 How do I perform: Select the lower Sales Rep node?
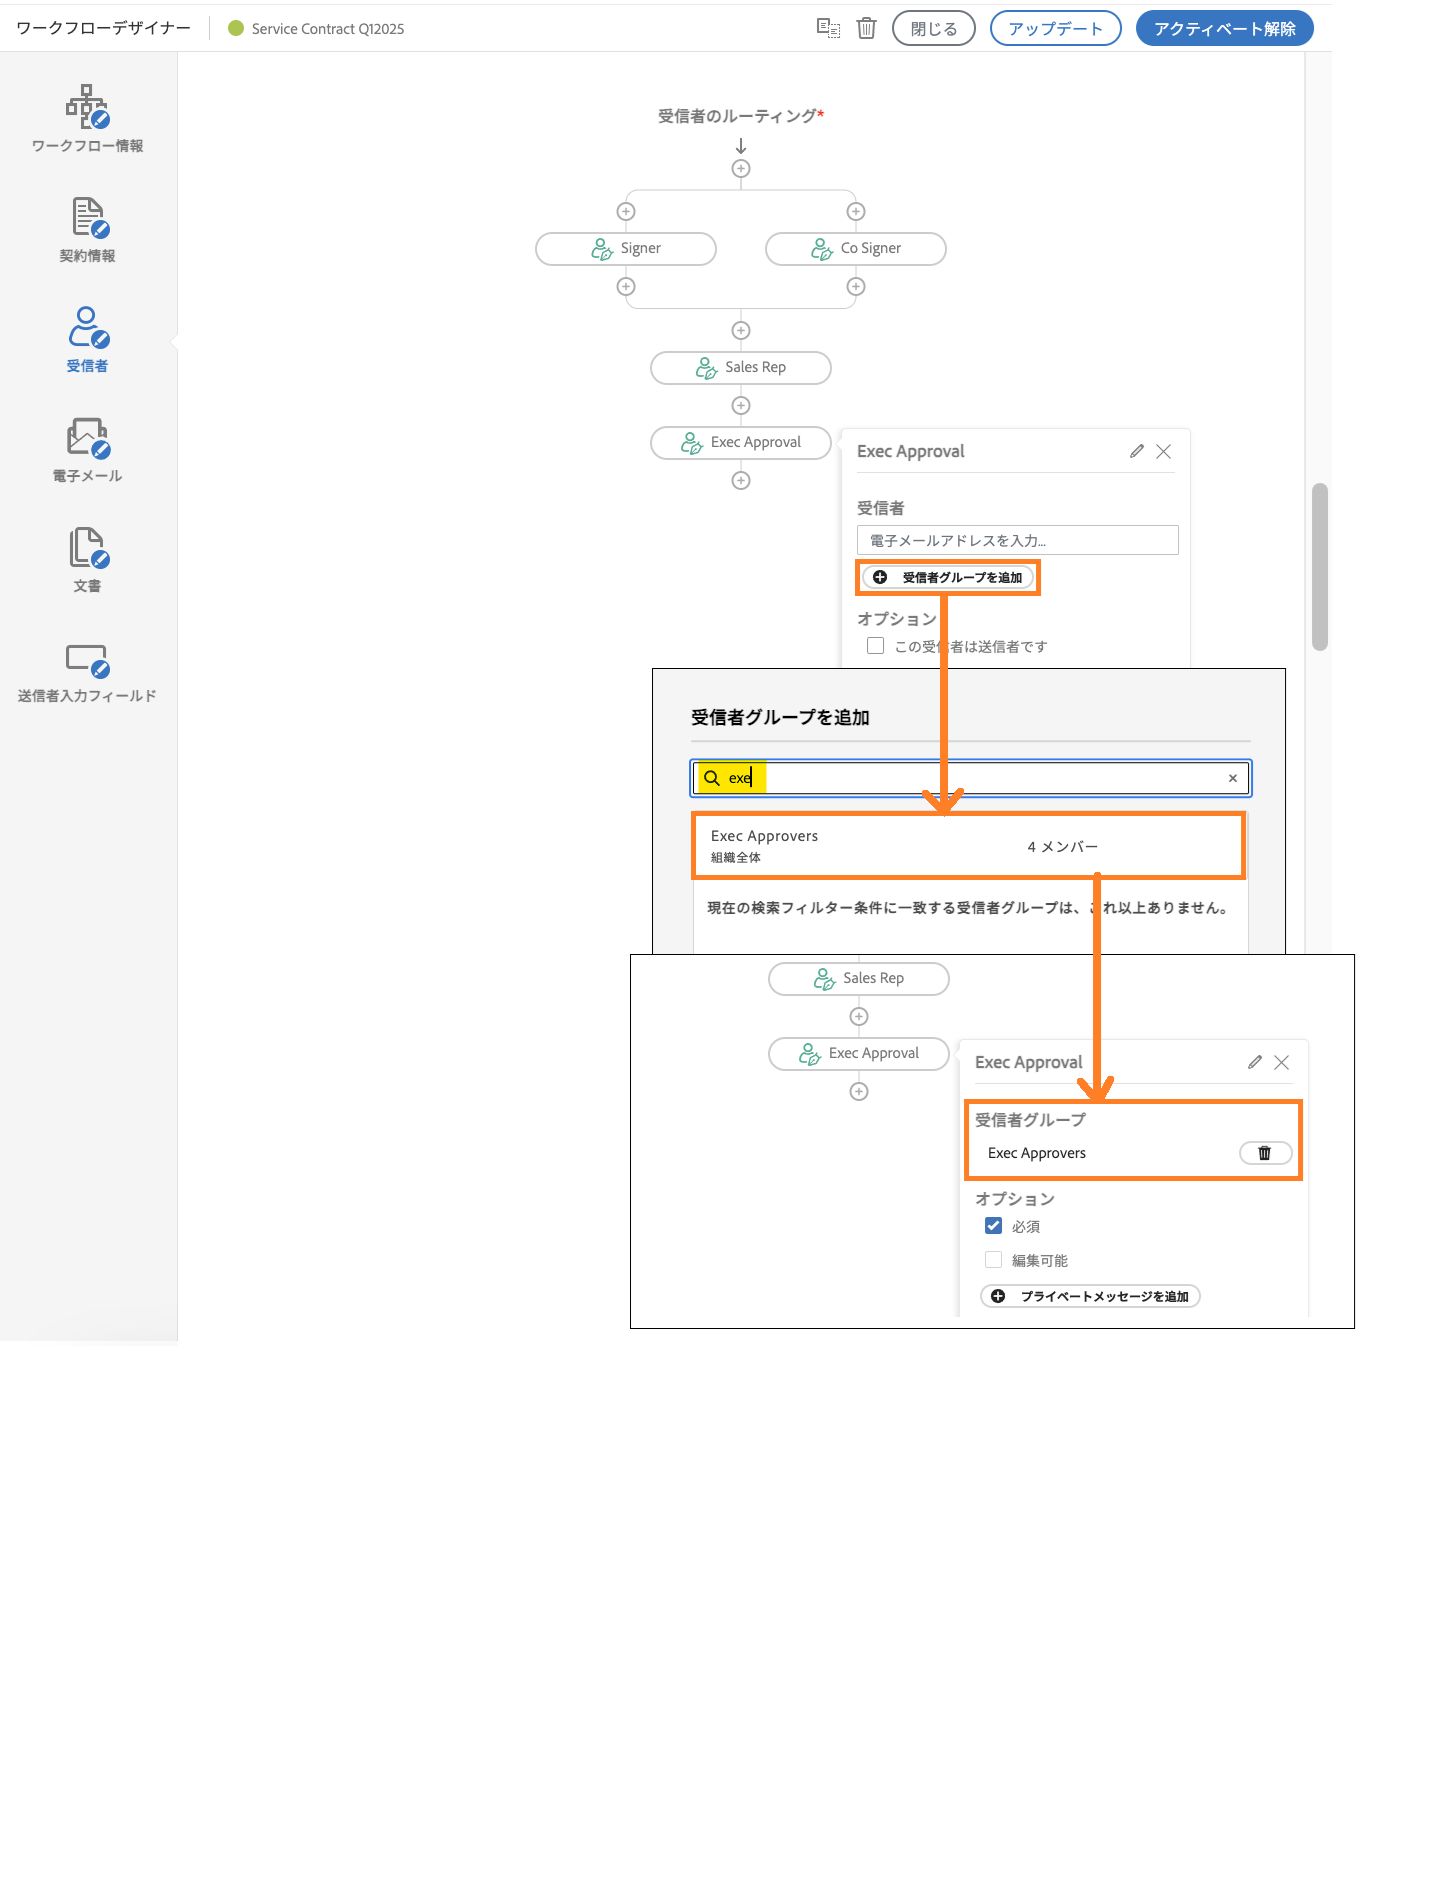pos(859,979)
